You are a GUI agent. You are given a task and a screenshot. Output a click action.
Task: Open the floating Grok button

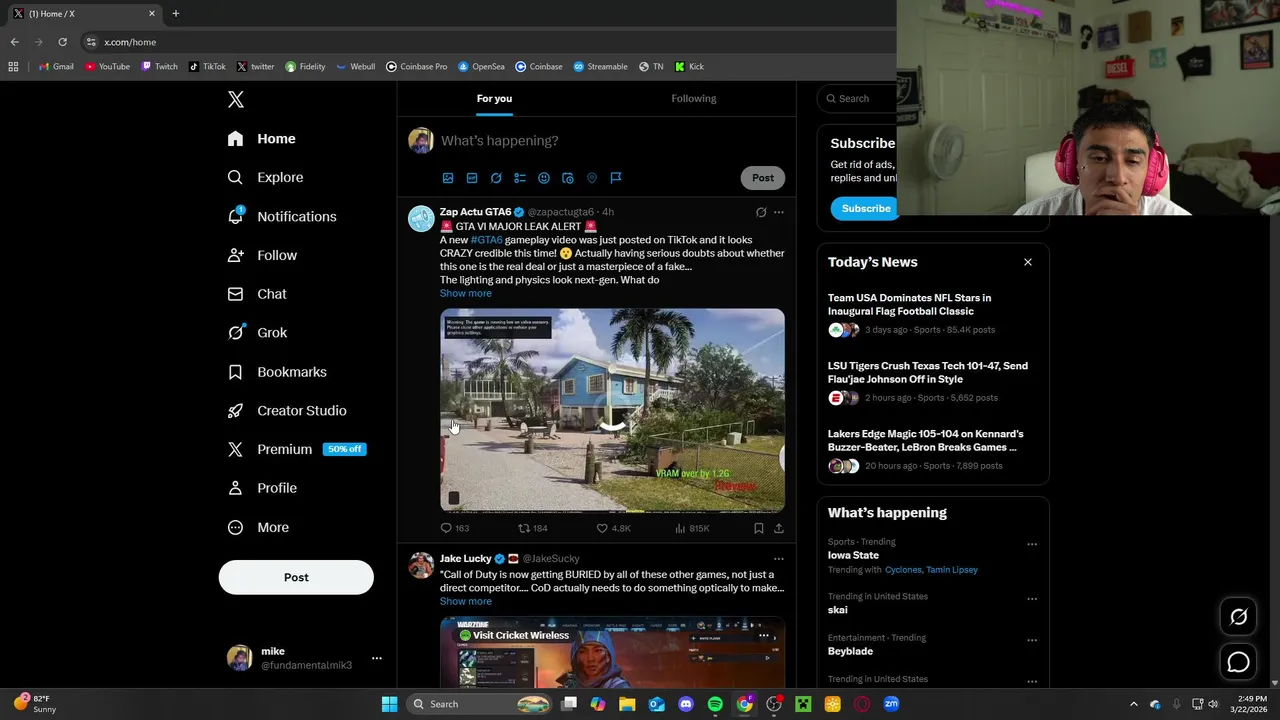coord(1238,617)
